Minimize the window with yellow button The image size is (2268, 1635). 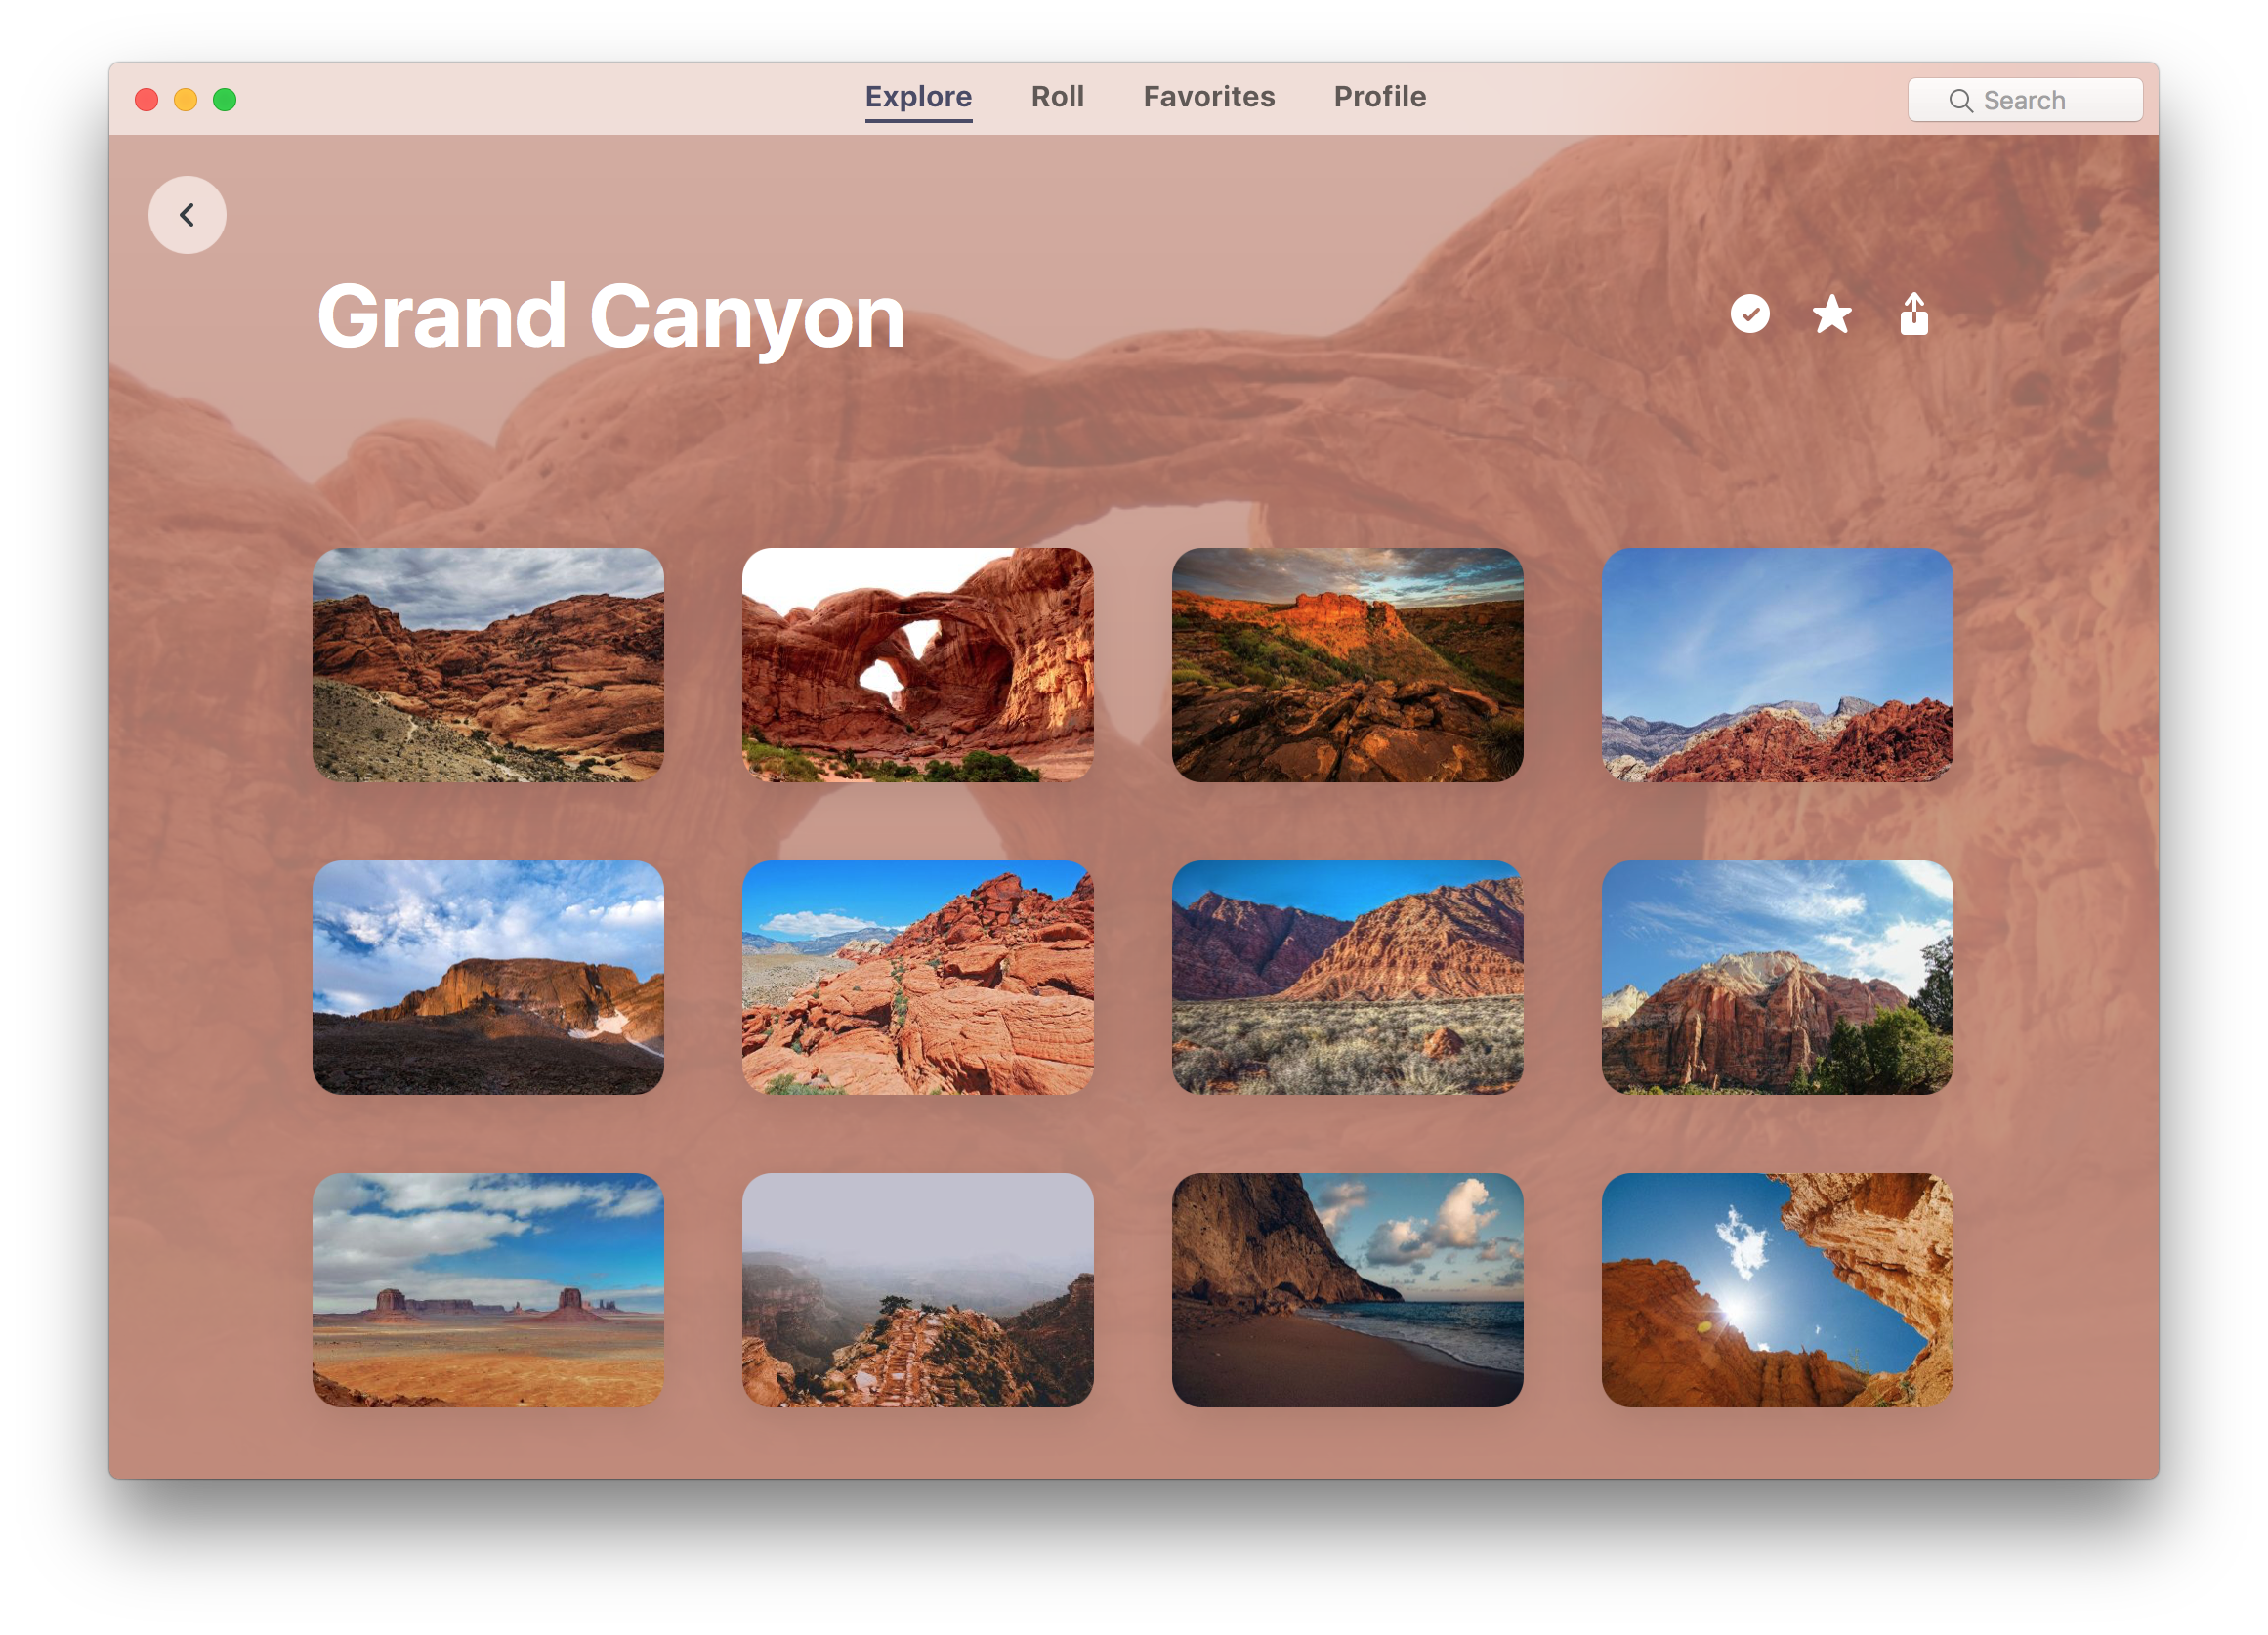coord(186,100)
